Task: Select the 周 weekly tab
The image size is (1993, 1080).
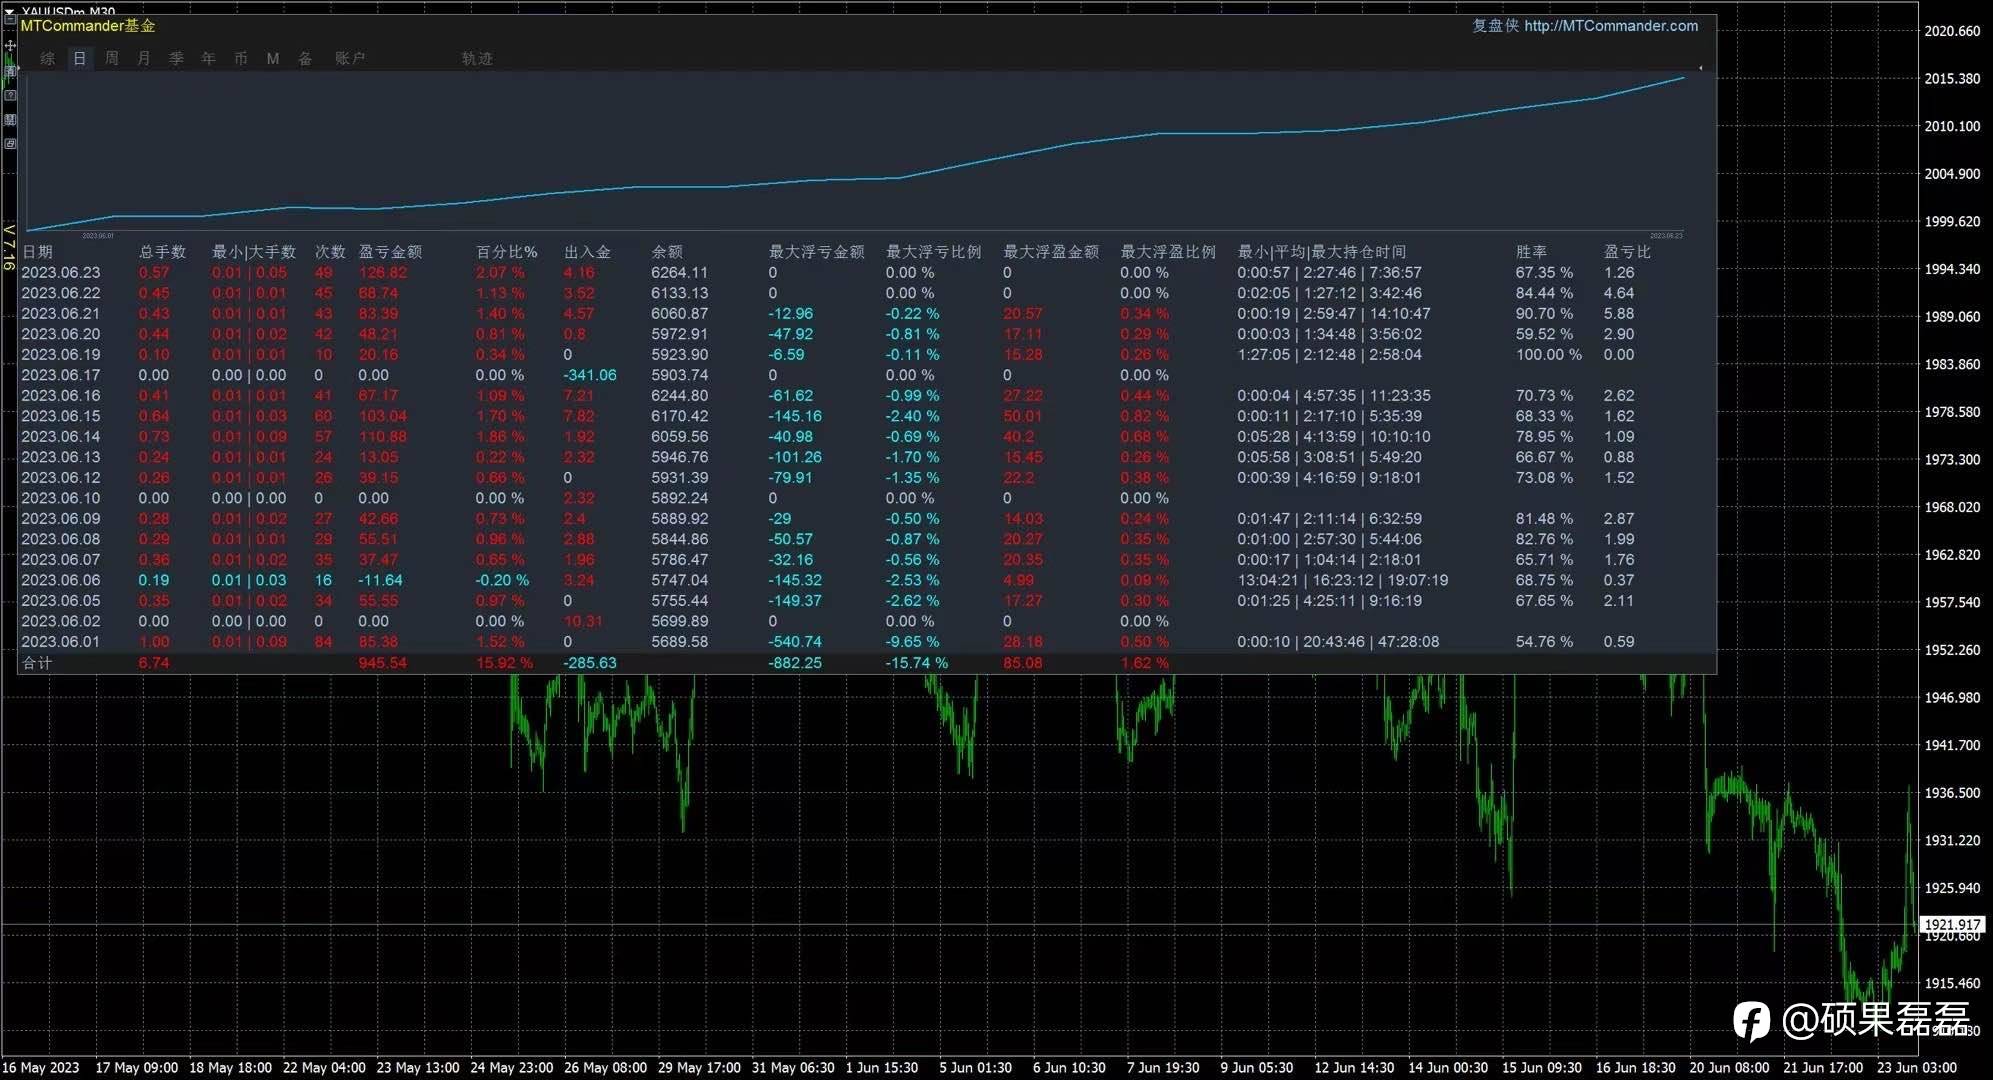Action: click(x=112, y=59)
